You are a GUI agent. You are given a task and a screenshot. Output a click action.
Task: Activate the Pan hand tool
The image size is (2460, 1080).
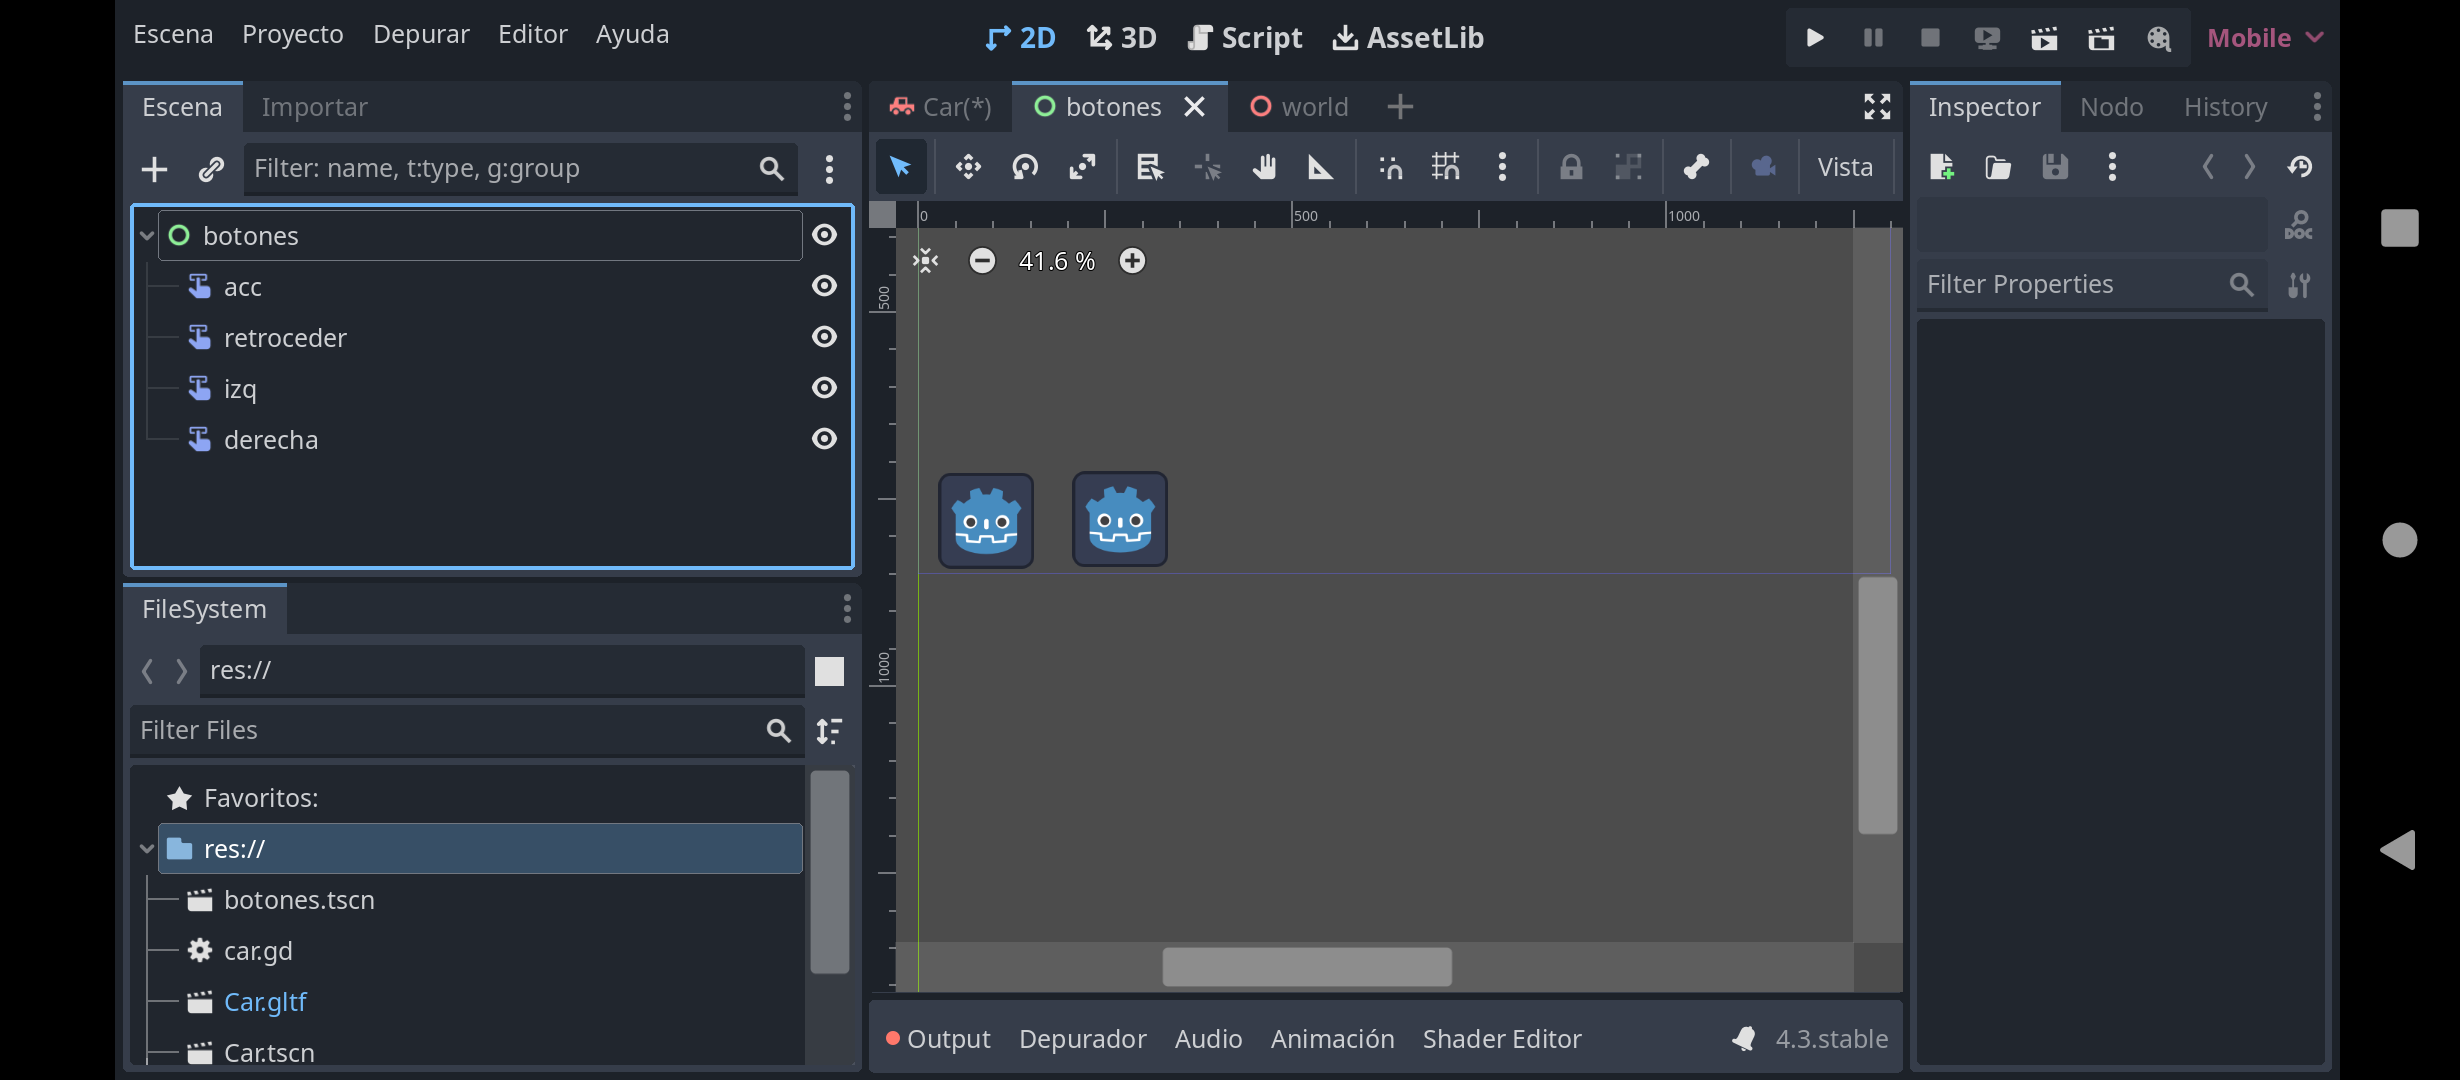[1264, 167]
